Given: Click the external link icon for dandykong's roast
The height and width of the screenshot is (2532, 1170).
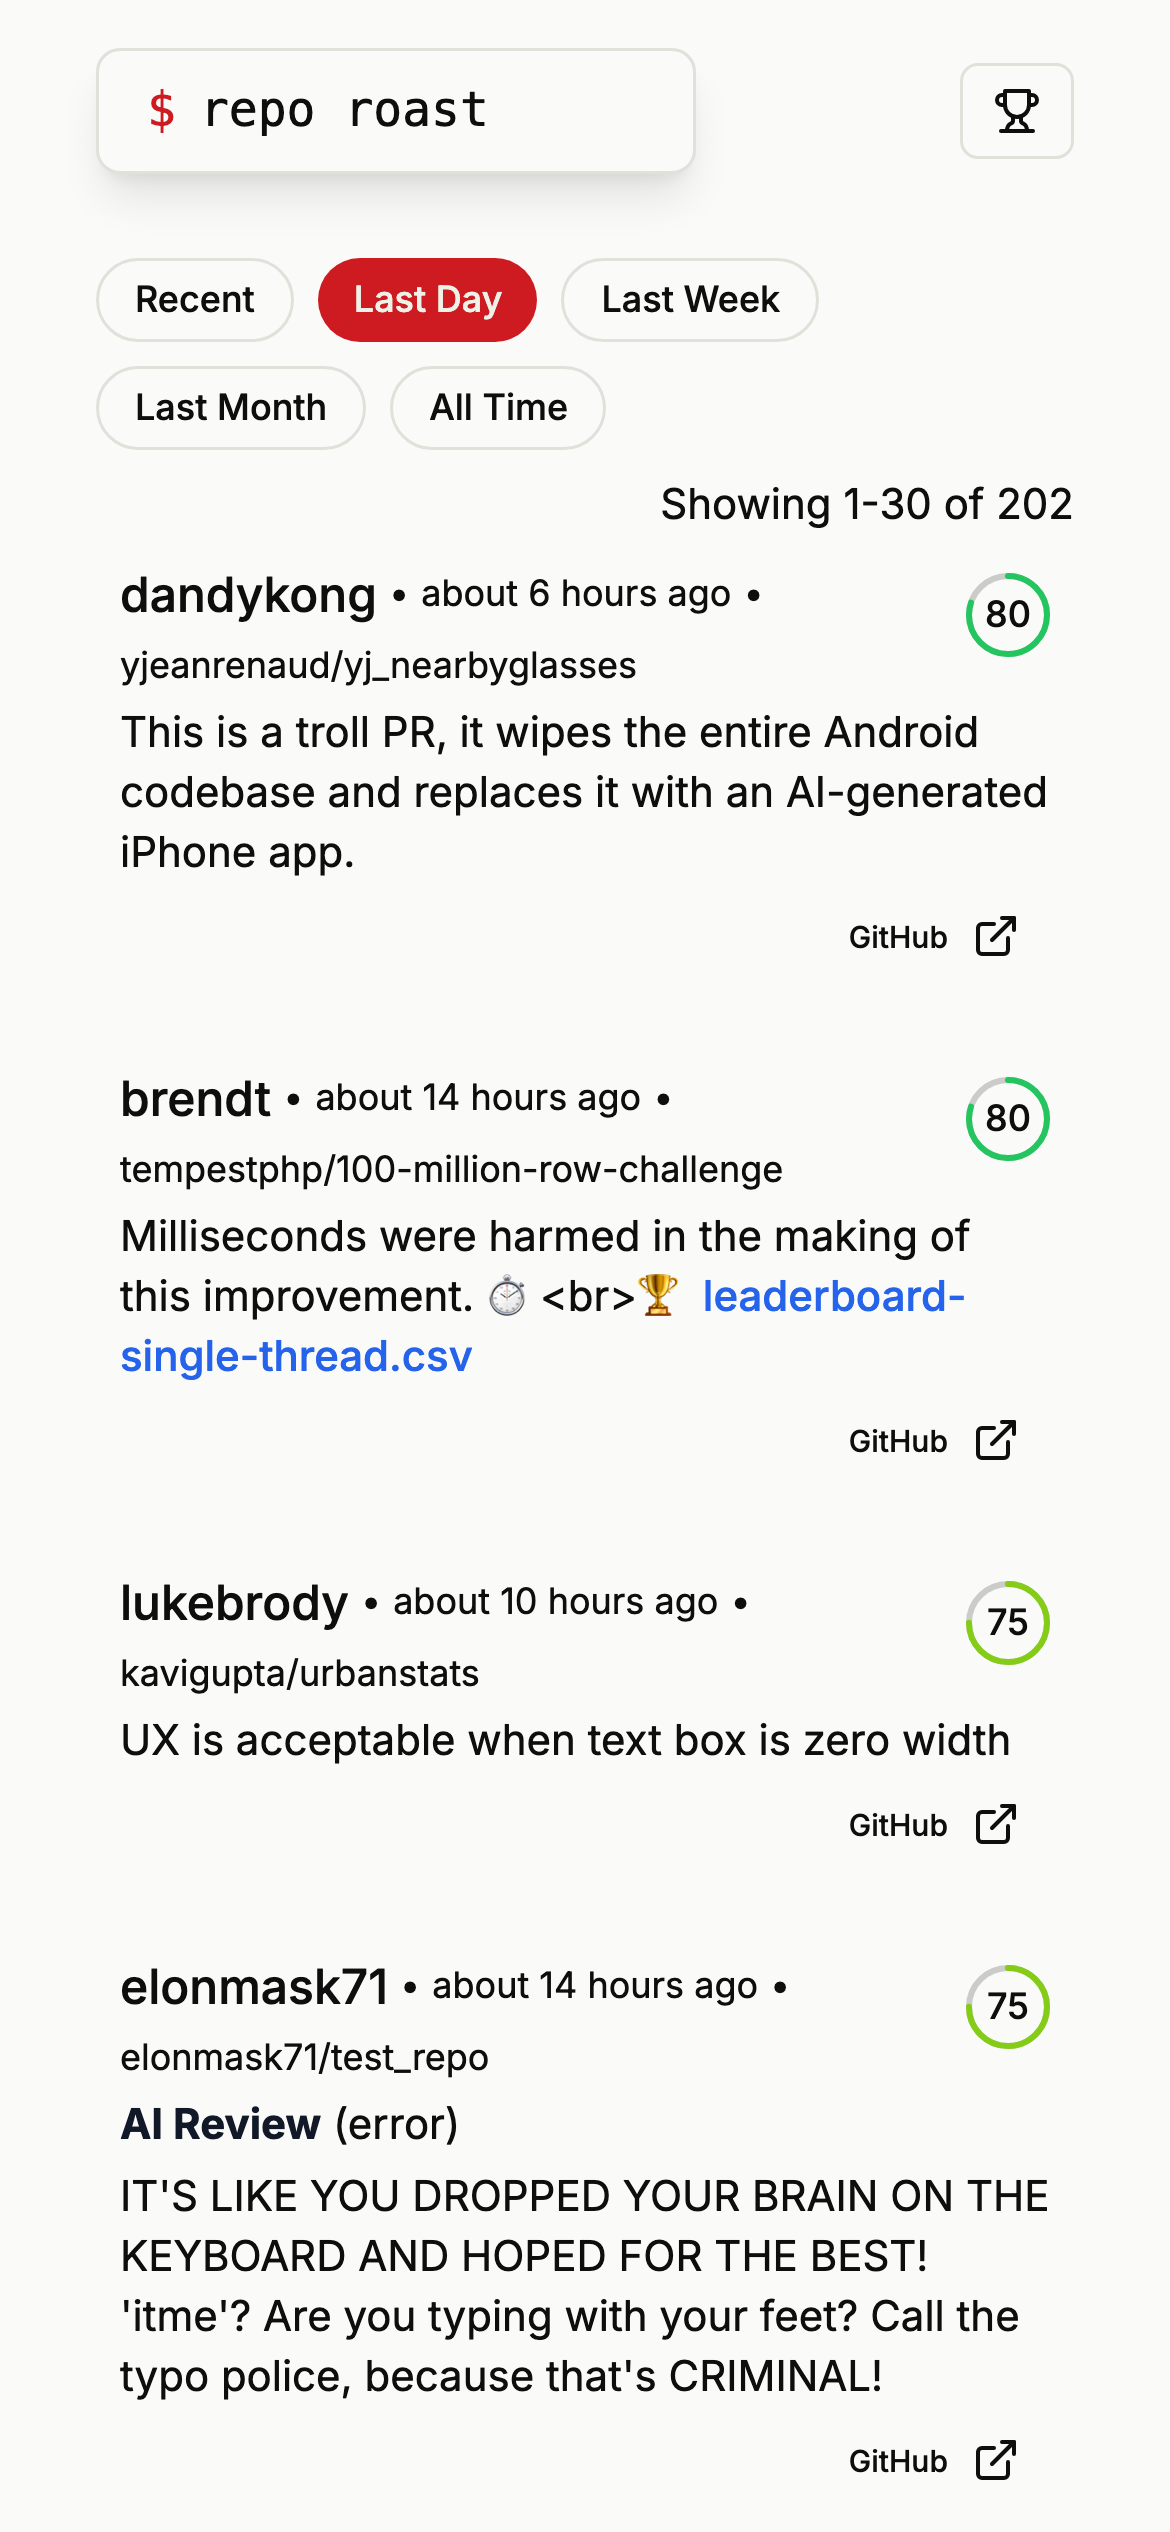Looking at the screenshot, I should tap(995, 937).
